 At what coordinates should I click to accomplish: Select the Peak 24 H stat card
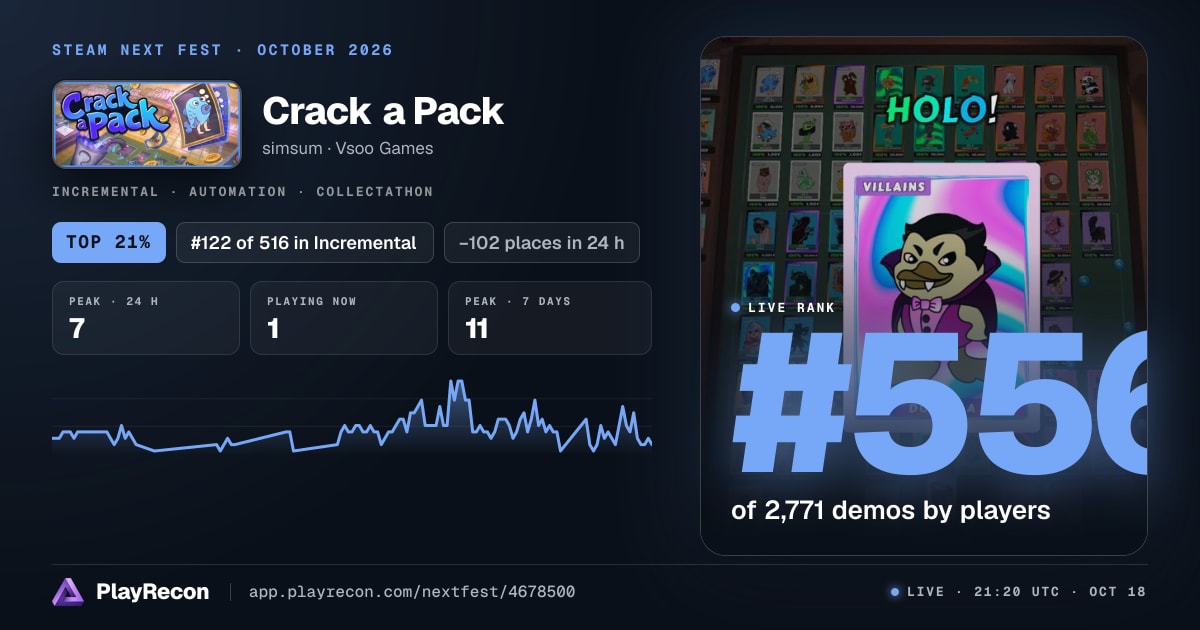146,318
